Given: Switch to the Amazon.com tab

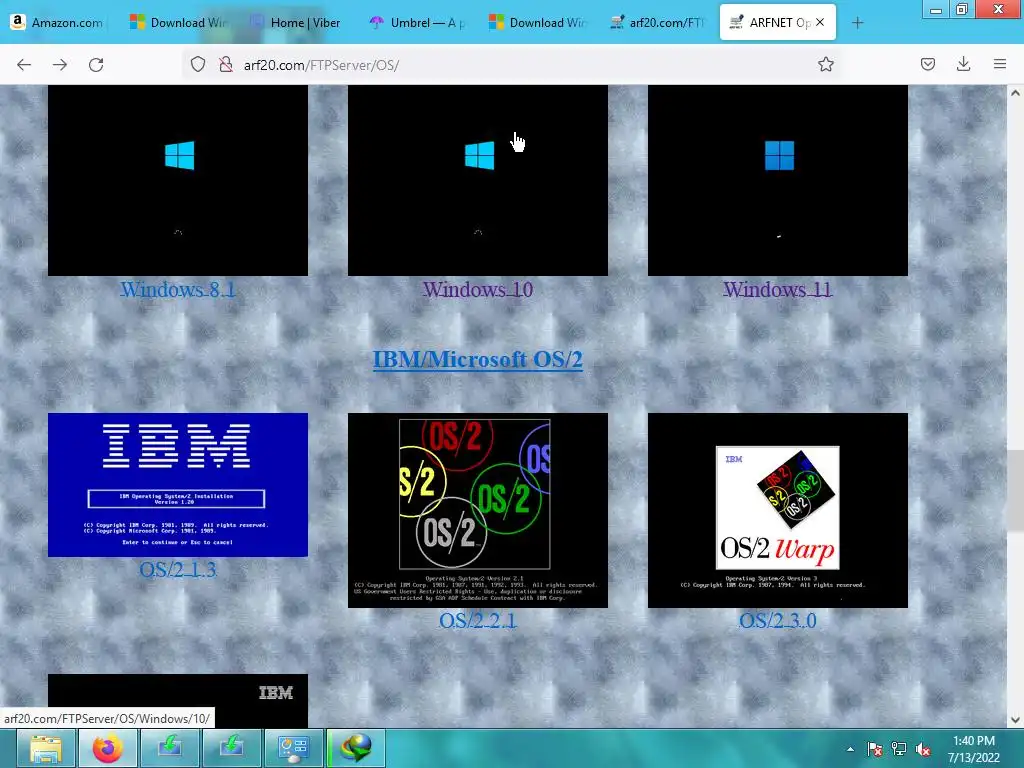Looking at the screenshot, I should click(57, 23).
